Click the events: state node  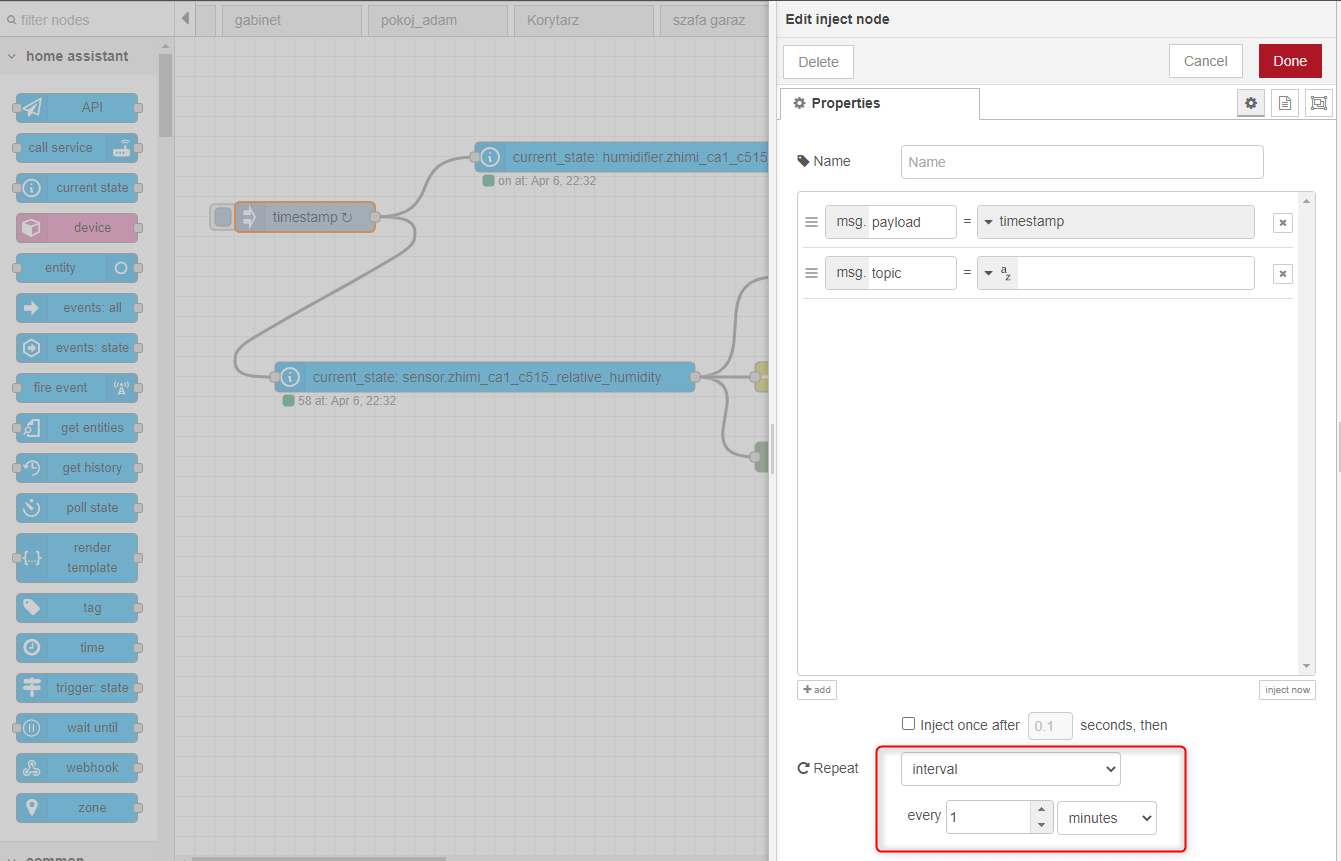[76, 347]
